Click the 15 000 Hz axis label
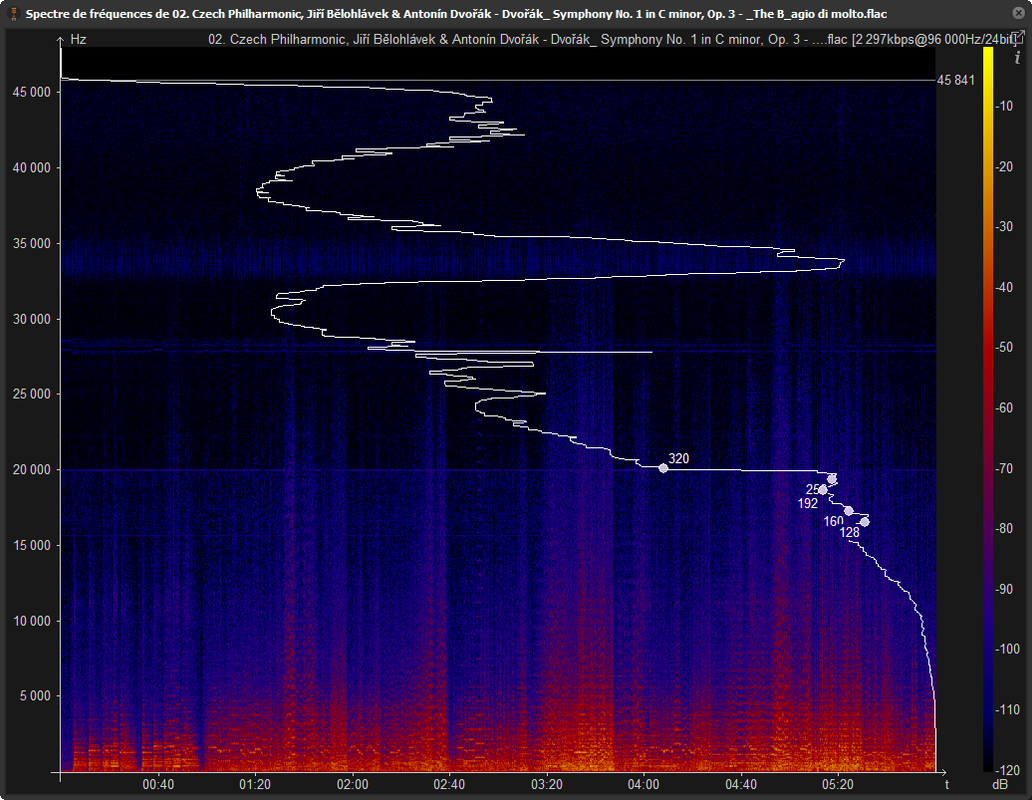This screenshot has width=1032, height=800. point(32,545)
